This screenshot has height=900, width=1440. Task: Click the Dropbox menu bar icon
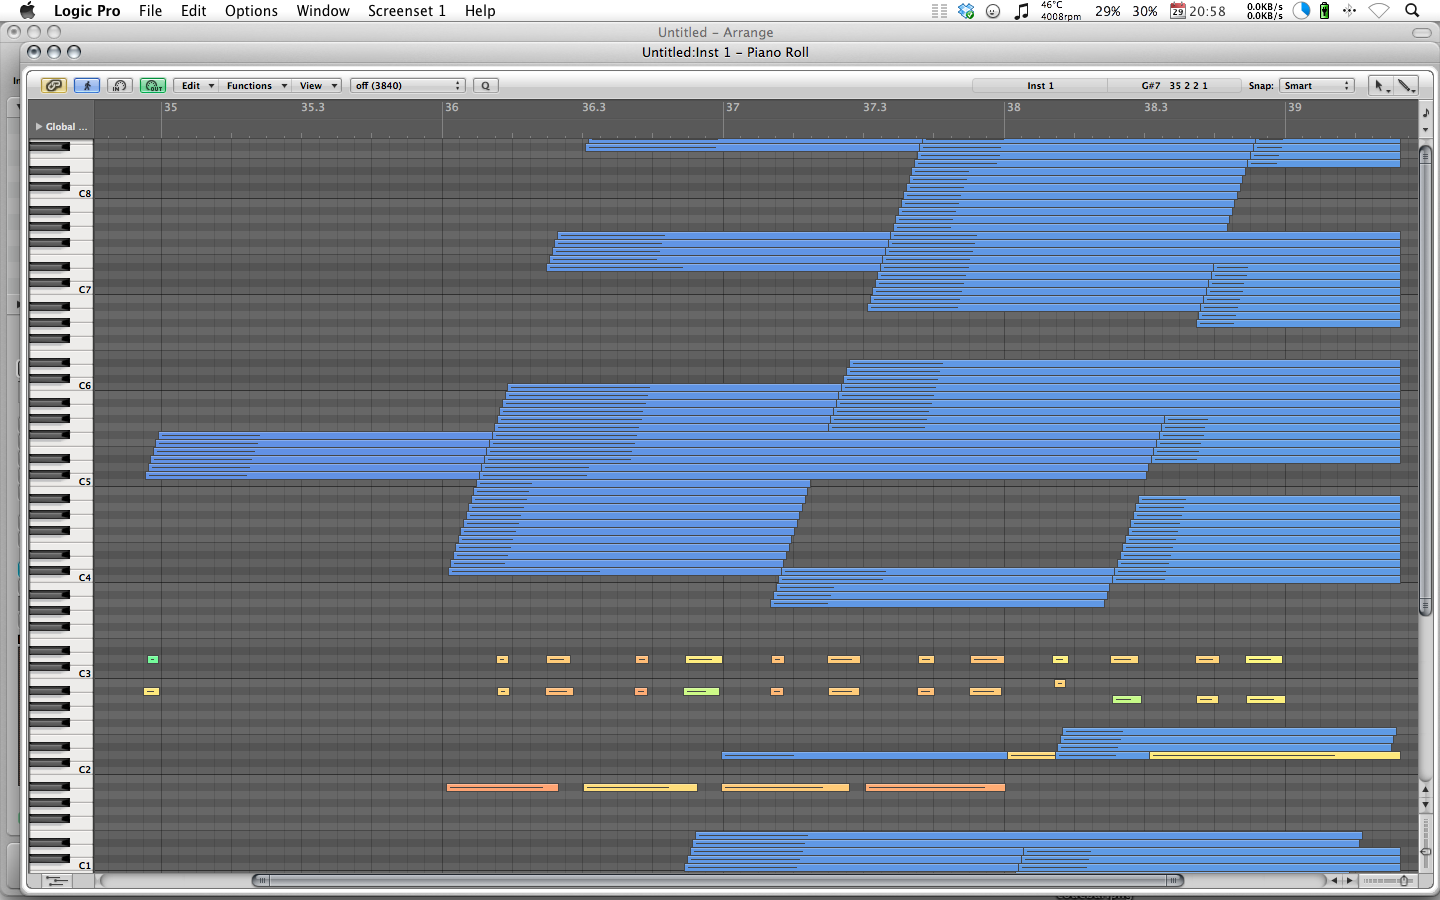click(966, 11)
